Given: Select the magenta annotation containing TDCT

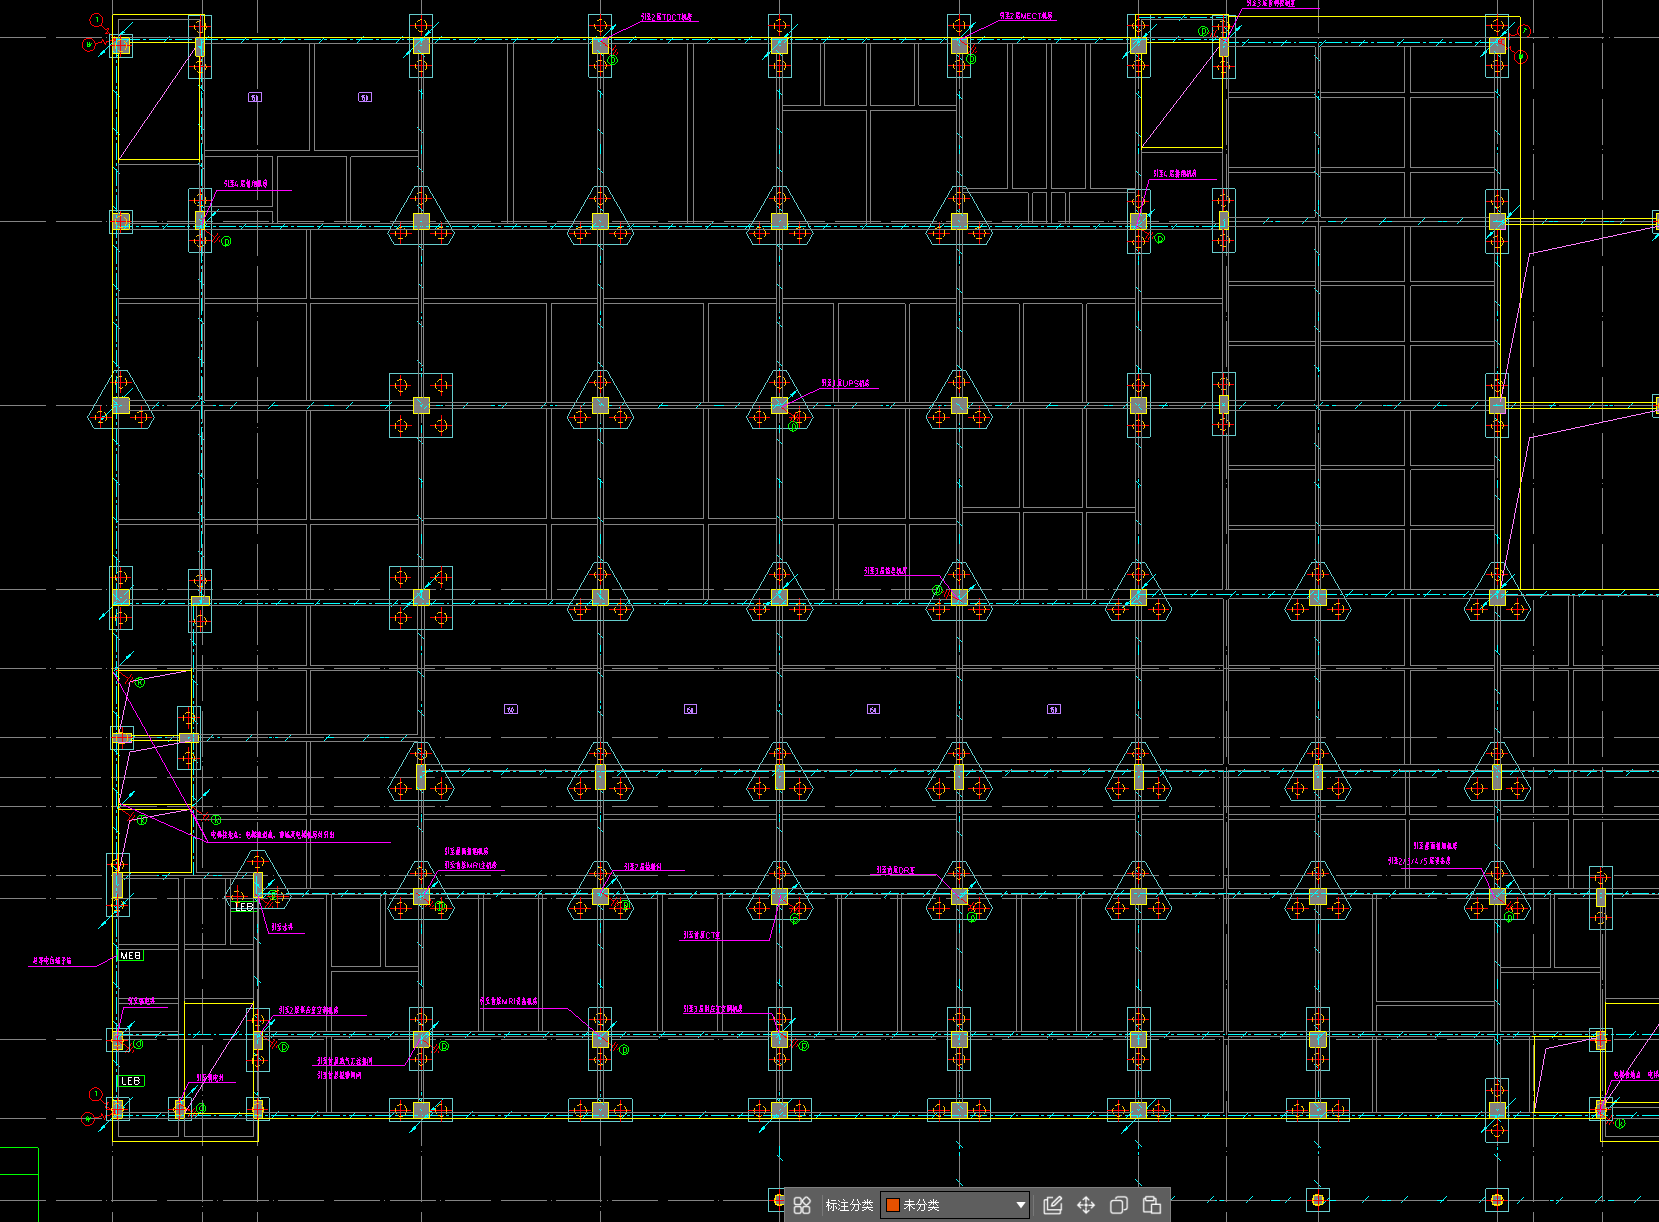Looking at the screenshot, I should pyautogui.click(x=667, y=18).
